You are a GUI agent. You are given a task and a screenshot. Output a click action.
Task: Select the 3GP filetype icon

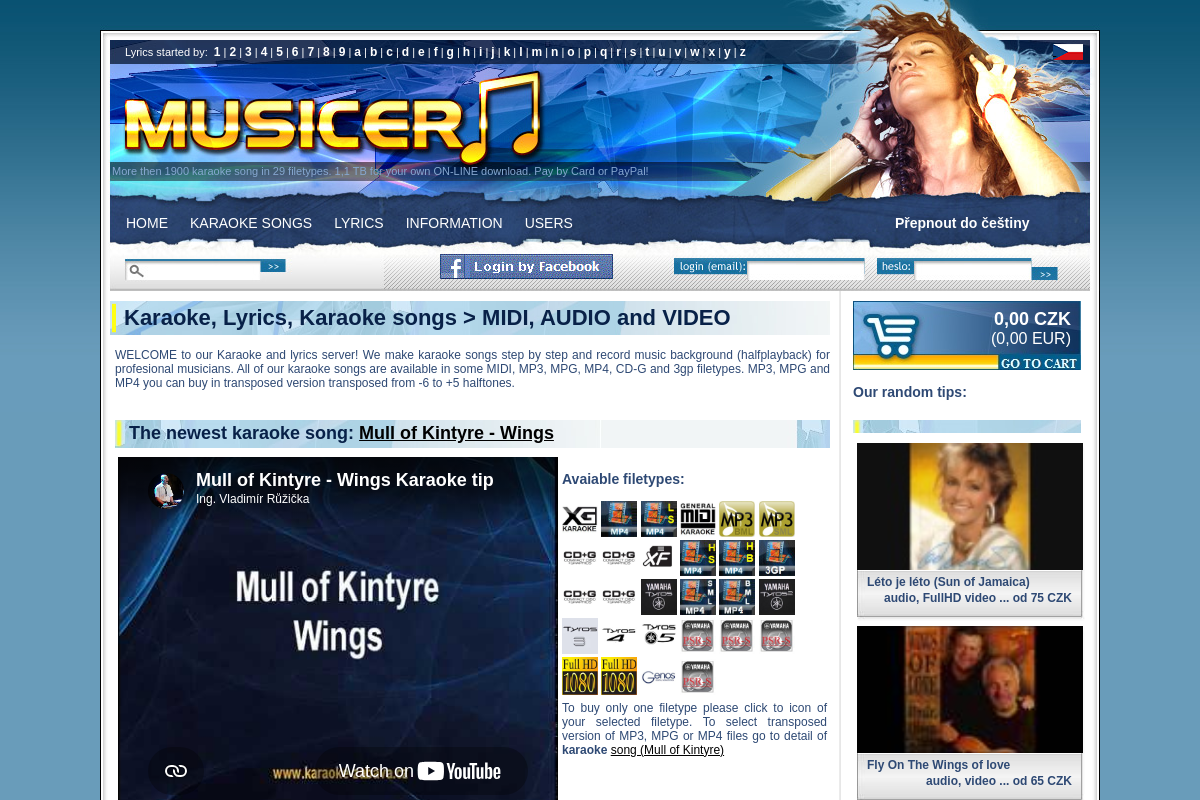tap(777, 558)
